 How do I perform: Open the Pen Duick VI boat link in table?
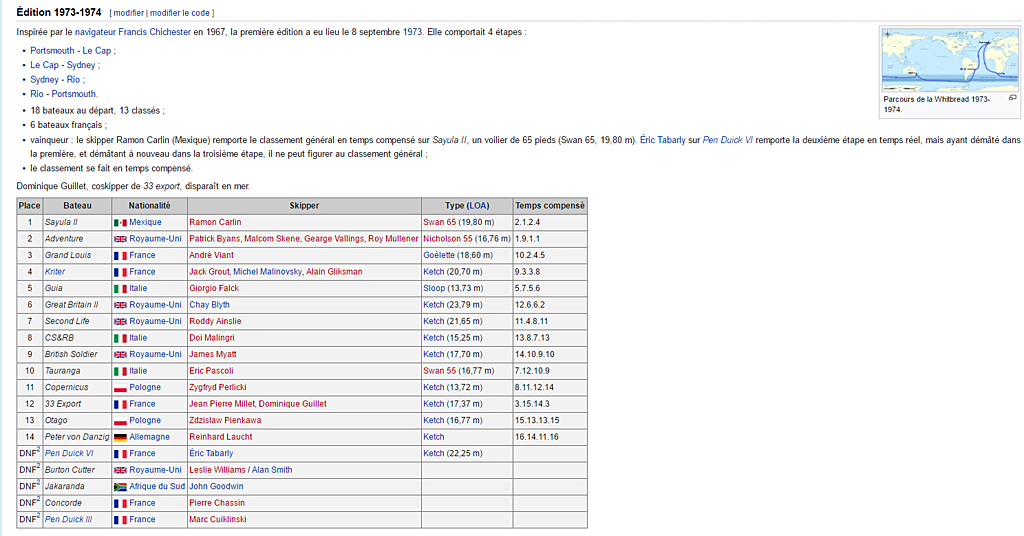click(x=69, y=454)
